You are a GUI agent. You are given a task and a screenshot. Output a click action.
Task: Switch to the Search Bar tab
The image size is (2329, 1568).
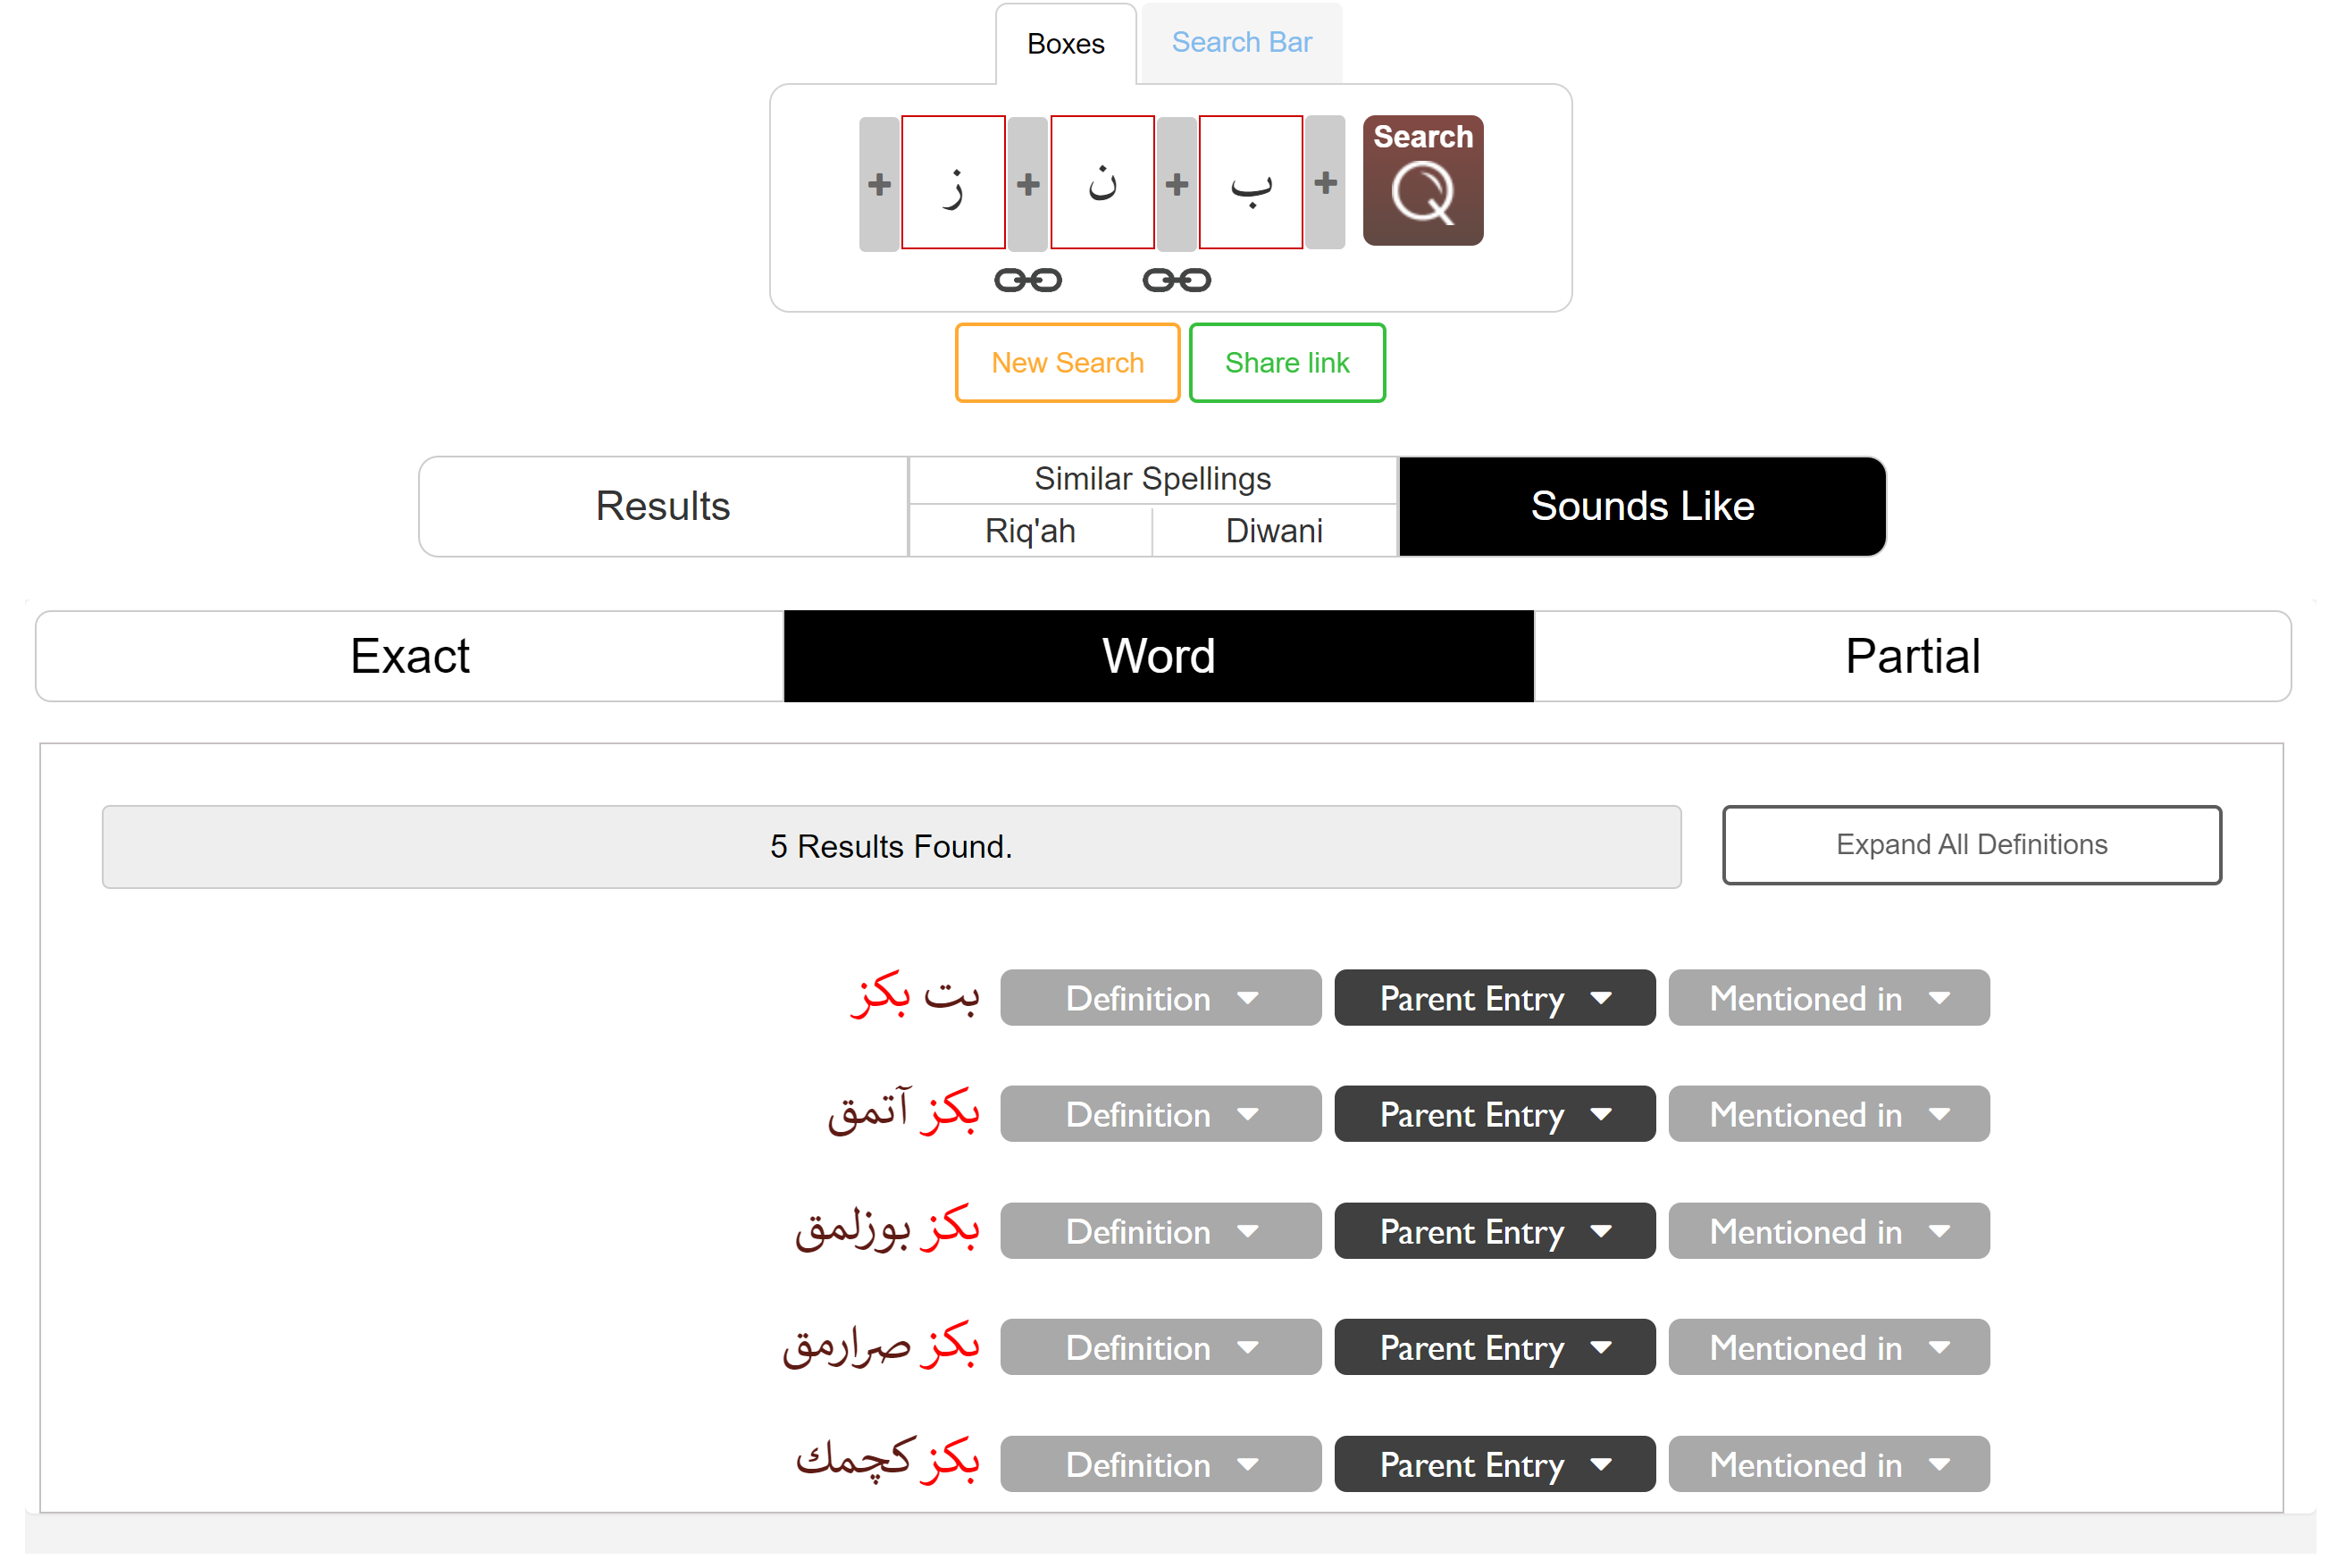pyautogui.click(x=1241, y=43)
